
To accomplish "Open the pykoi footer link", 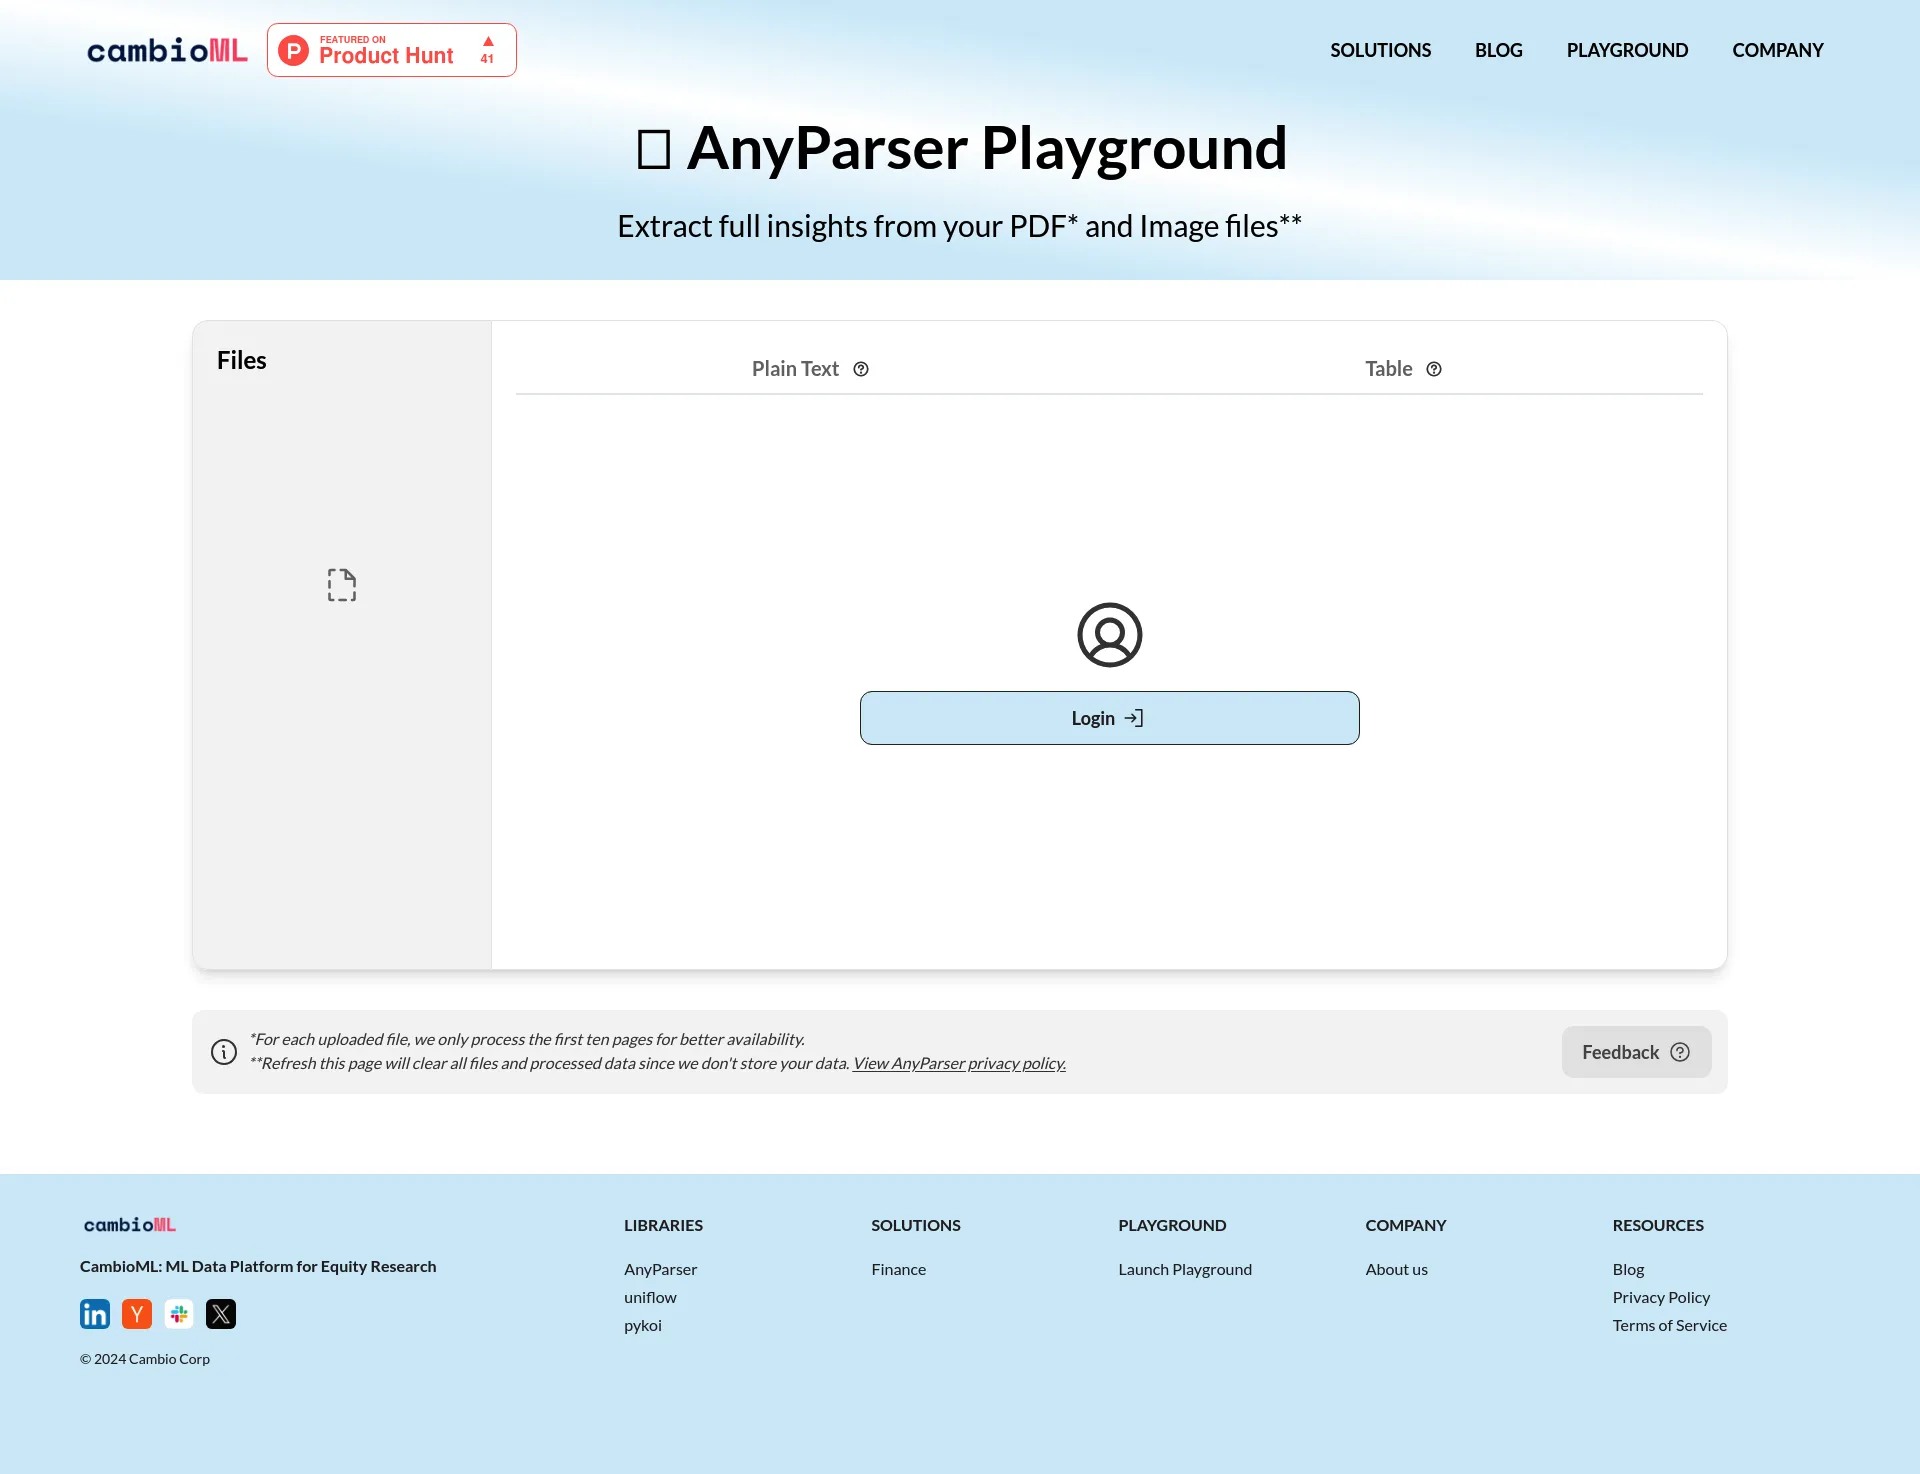I will [643, 1325].
